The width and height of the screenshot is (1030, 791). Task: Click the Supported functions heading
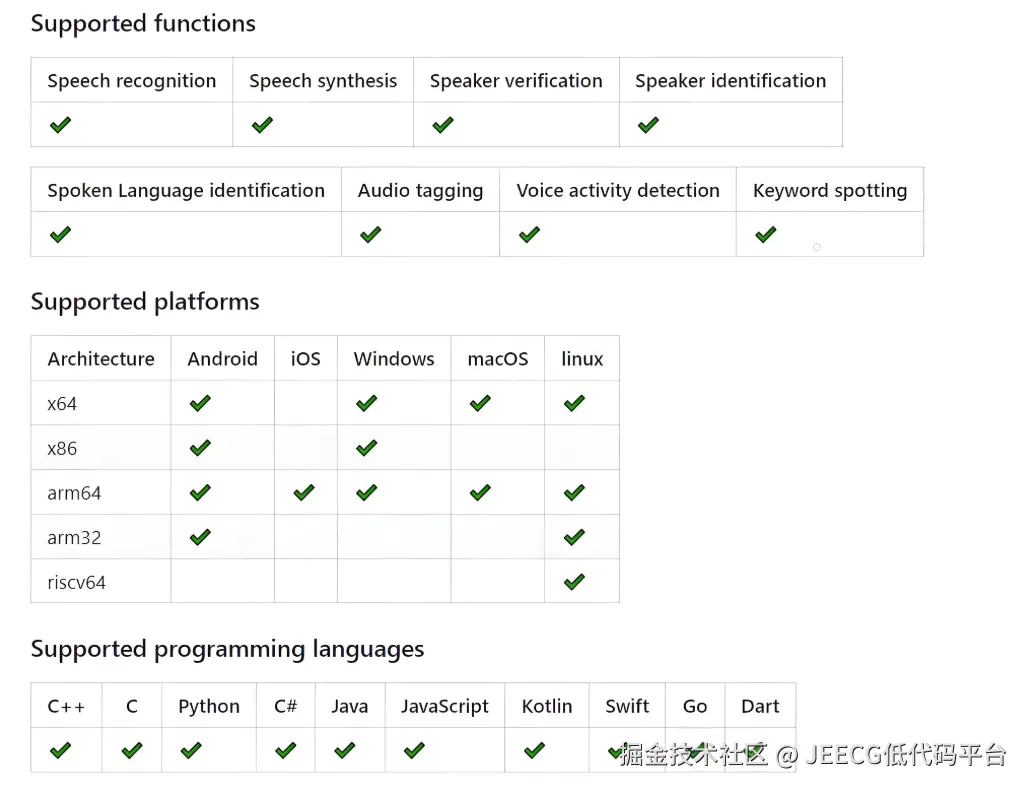tap(143, 24)
